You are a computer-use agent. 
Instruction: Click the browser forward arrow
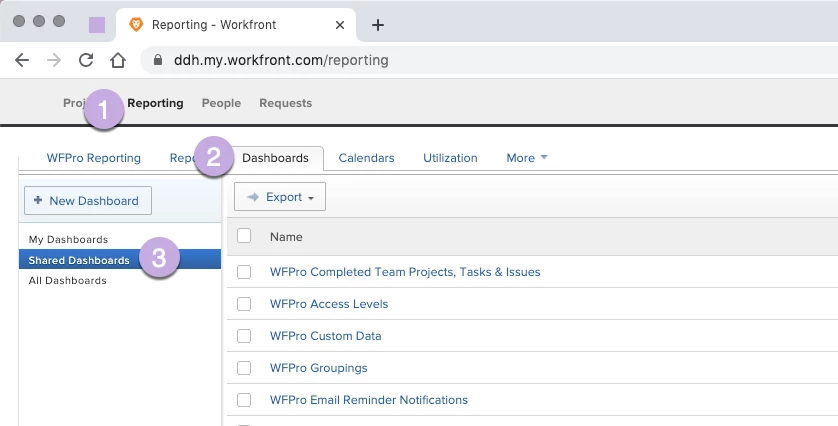coord(54,60)
